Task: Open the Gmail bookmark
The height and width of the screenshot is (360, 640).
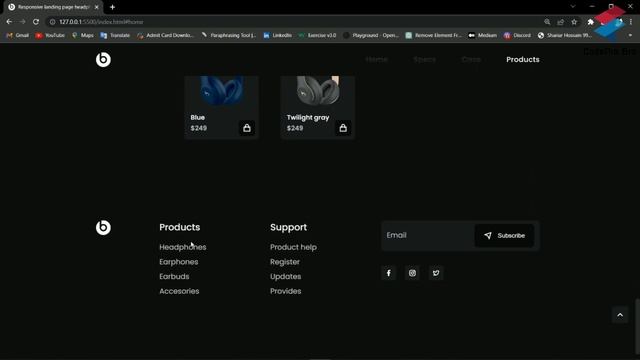Action: coord(18,36)
